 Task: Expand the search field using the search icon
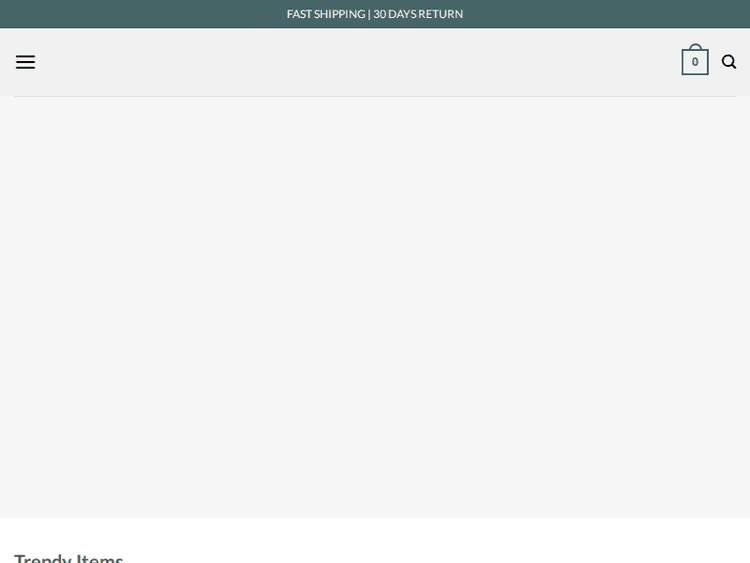tap(729, 62)
